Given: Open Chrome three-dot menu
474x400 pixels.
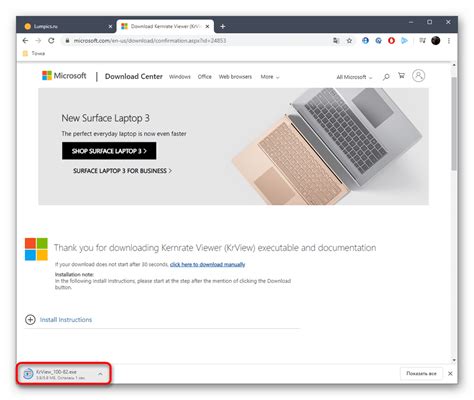Looking at the screenshot, I should (x=449, y=41).
